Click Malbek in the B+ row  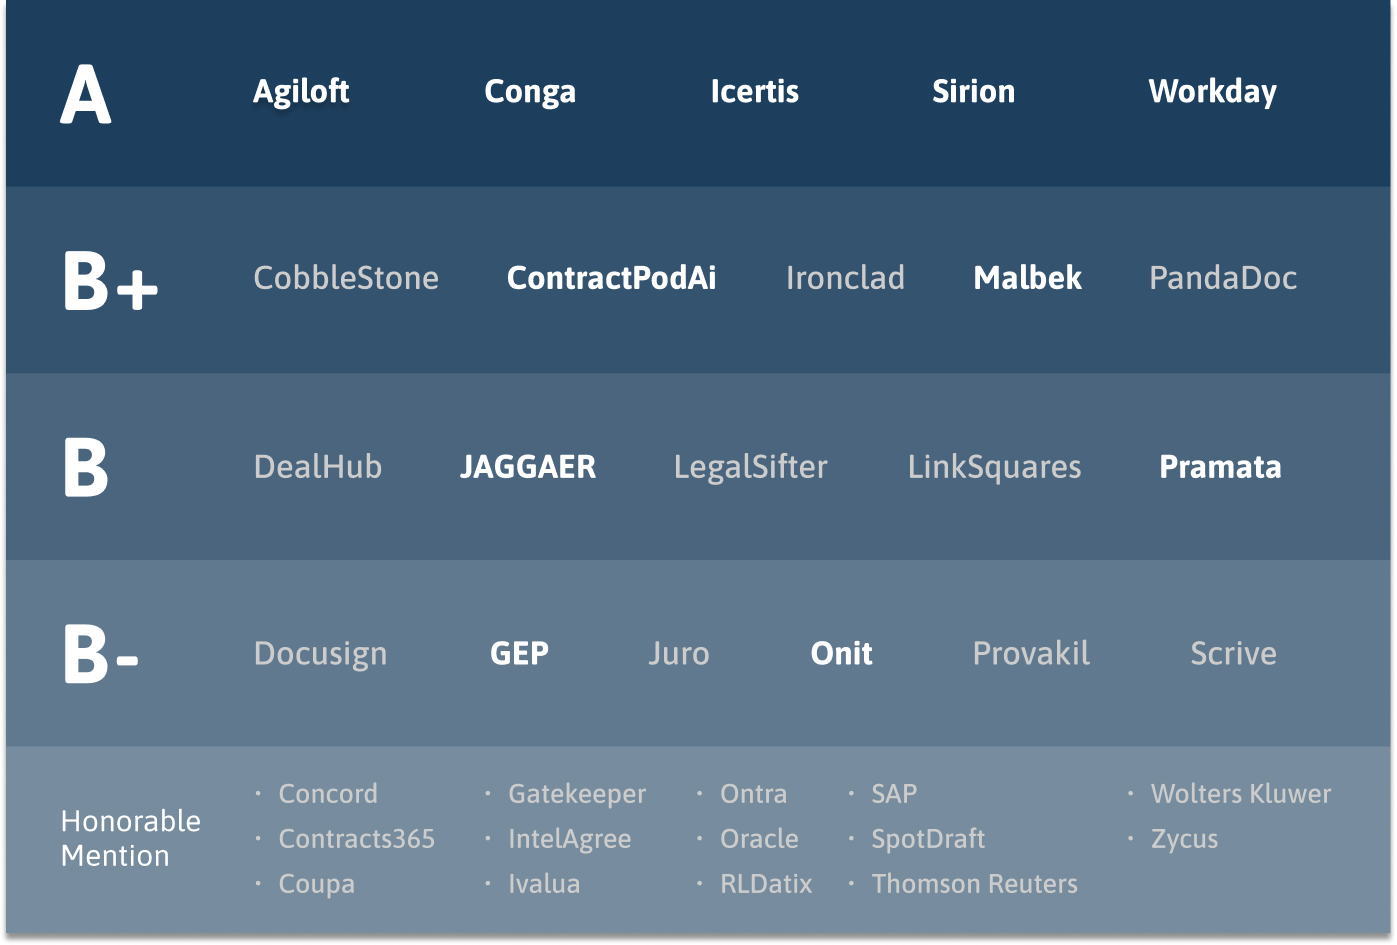(x=1027, y=278)
